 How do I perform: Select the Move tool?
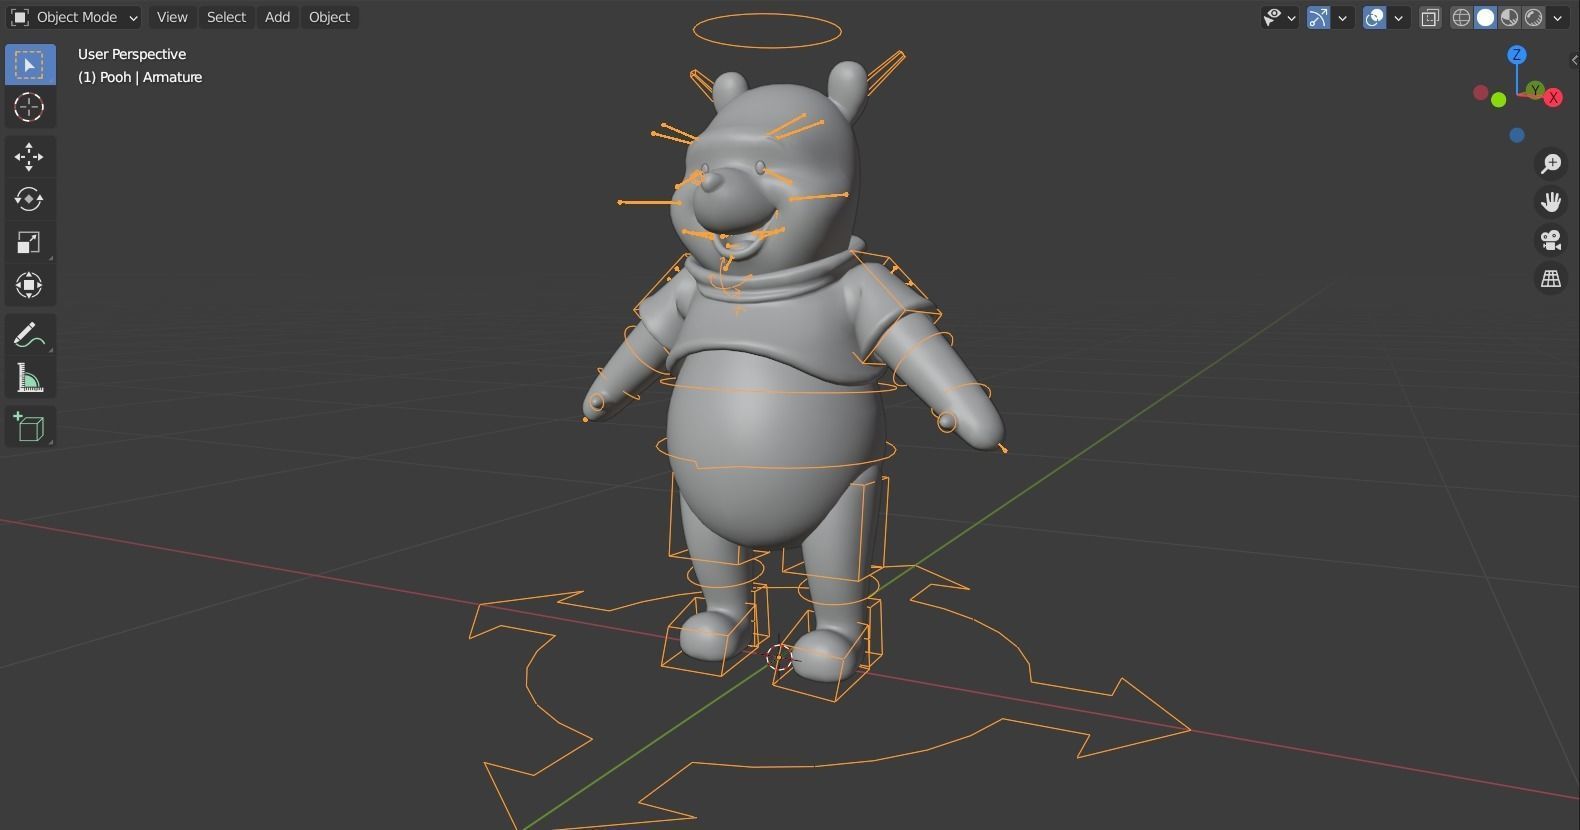click(x=29, y=156)
